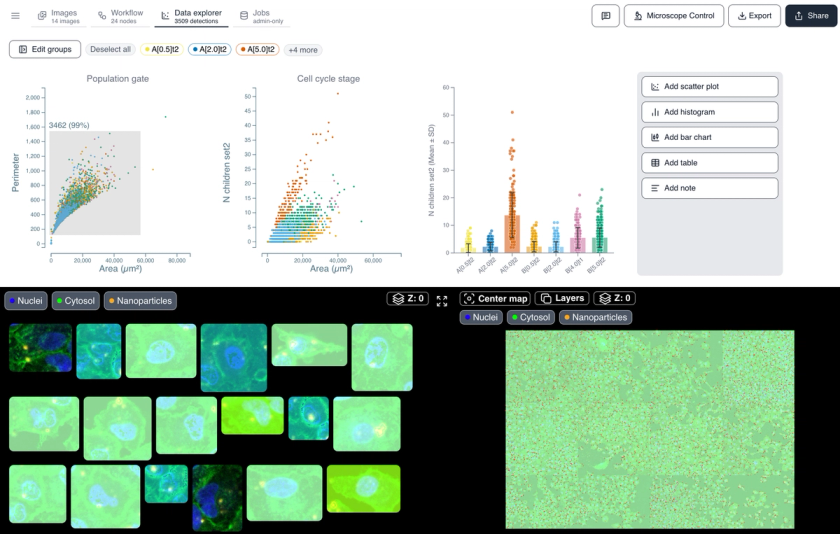Click Add note

710,188
